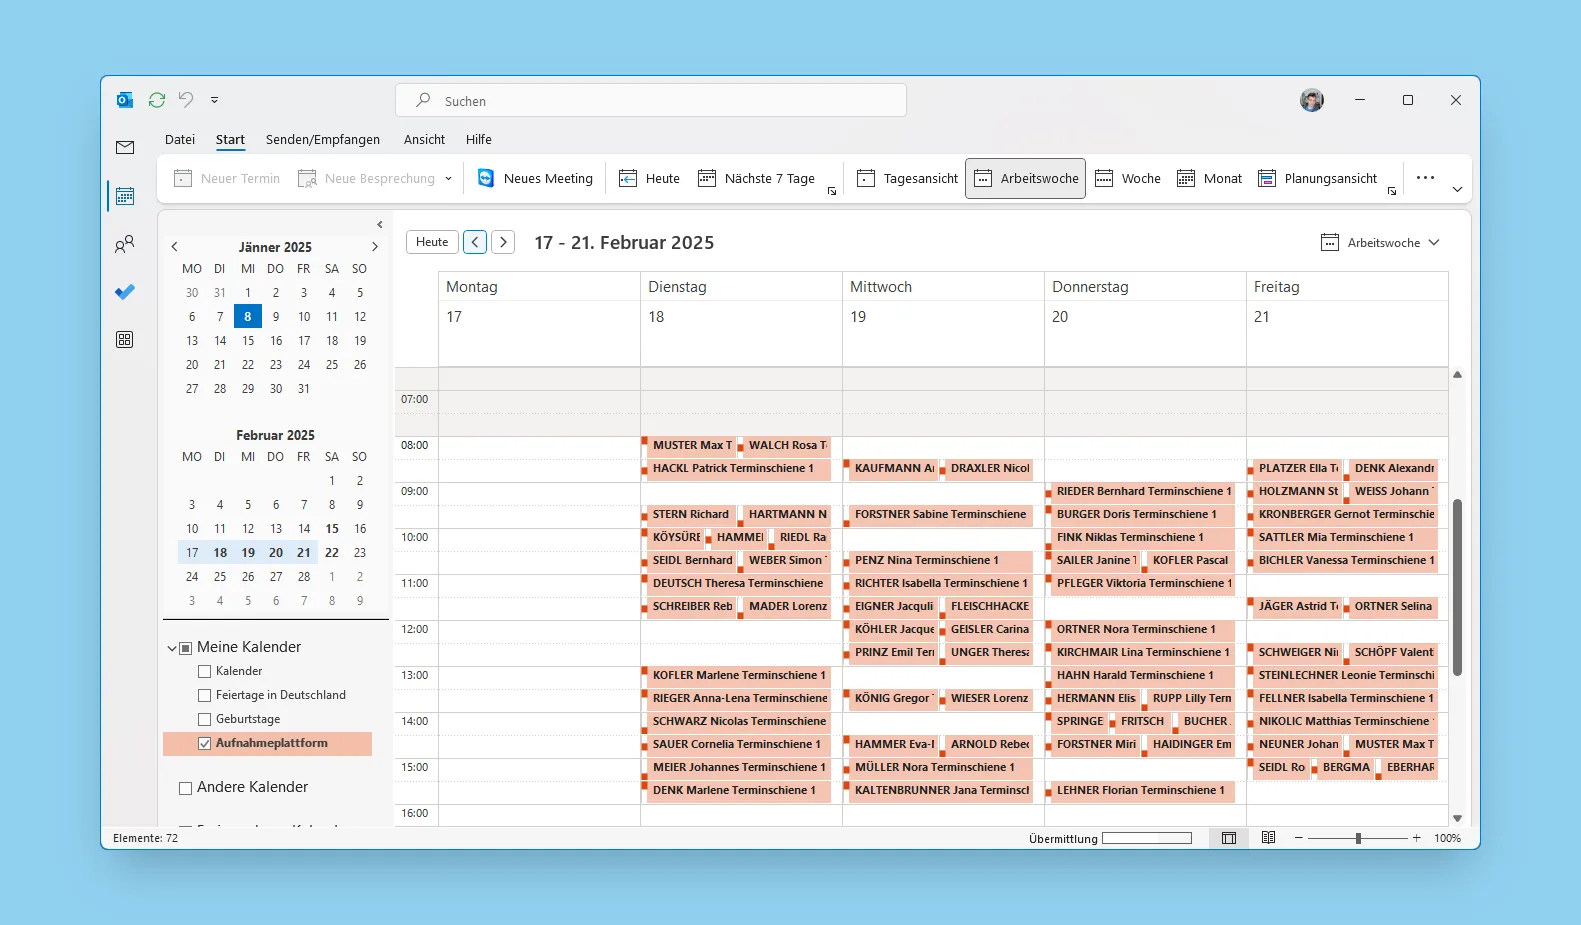Open the Ansicht tab

[424, 140]
